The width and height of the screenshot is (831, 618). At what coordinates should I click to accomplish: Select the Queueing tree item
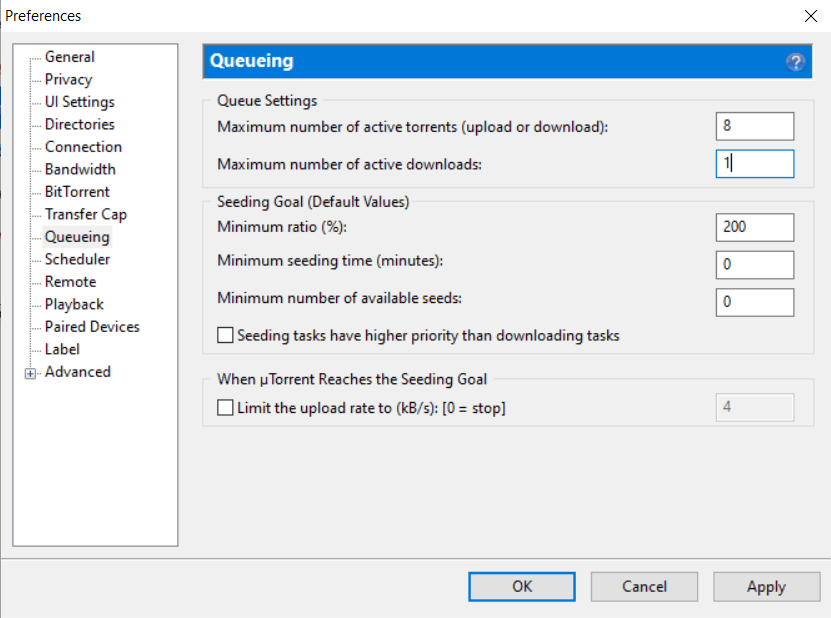click(x=77, y=237)
